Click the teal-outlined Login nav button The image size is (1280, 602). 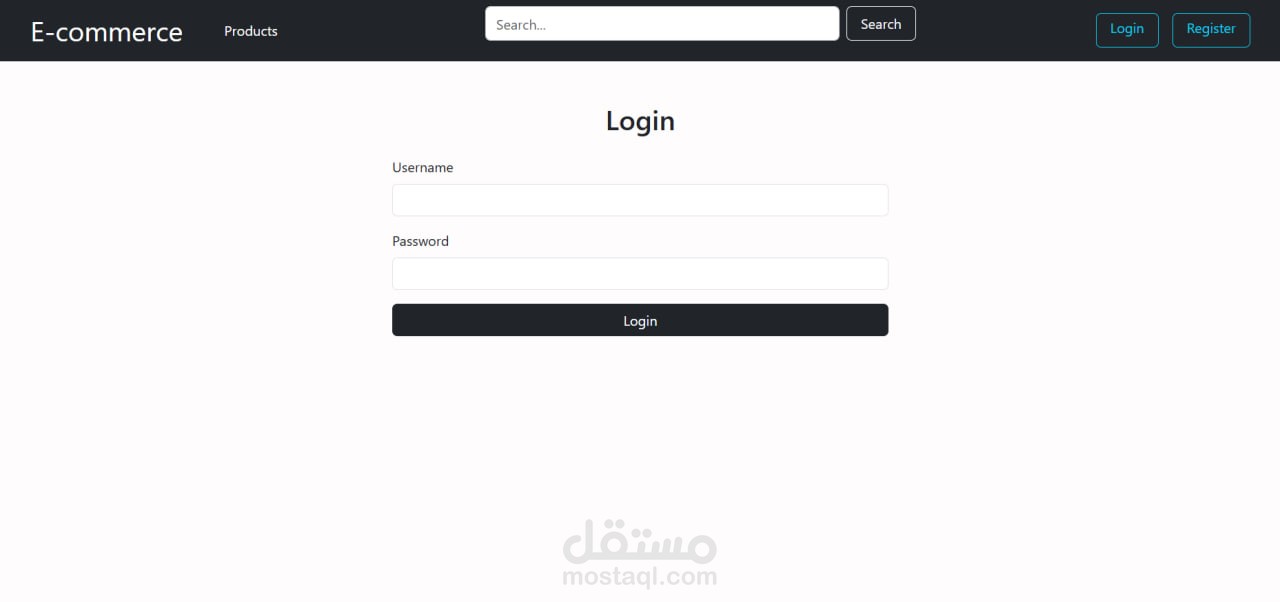click(1127, 29)
